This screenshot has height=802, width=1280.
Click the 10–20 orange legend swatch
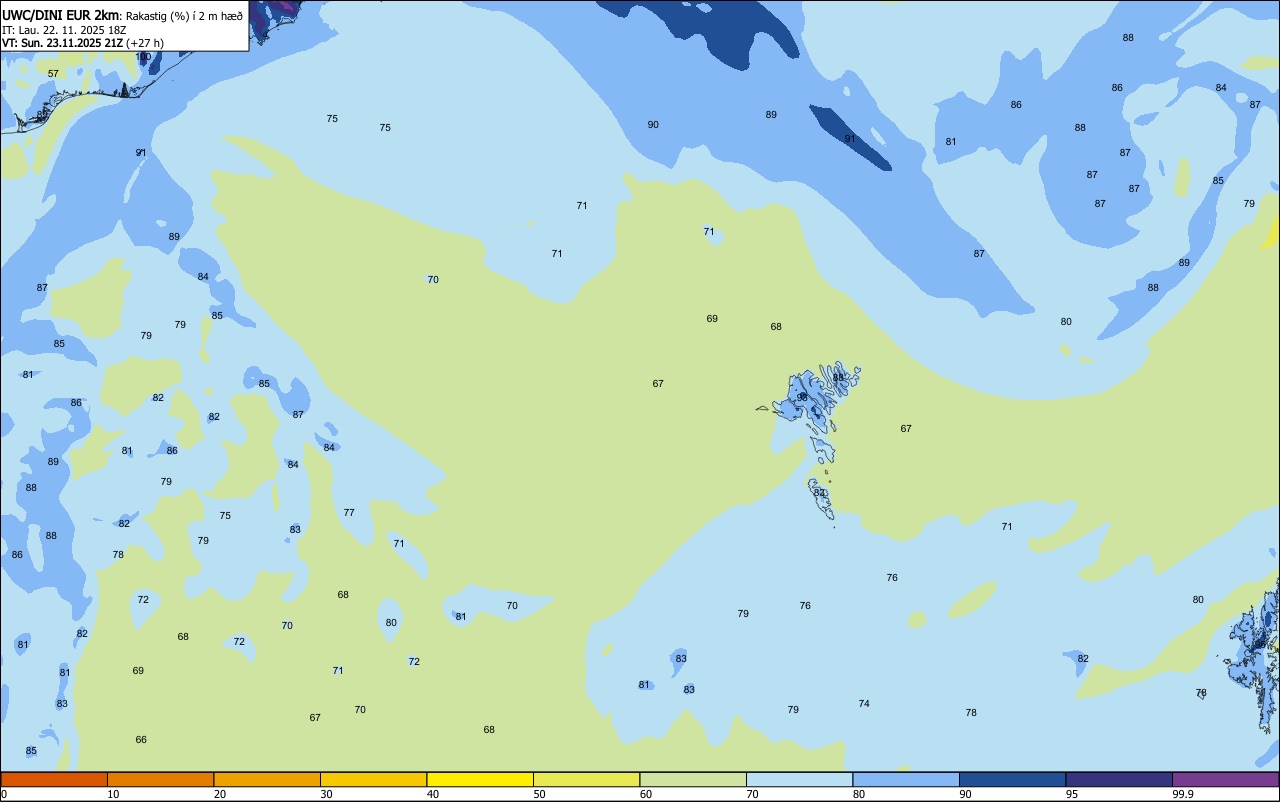[x=160, y=779]
